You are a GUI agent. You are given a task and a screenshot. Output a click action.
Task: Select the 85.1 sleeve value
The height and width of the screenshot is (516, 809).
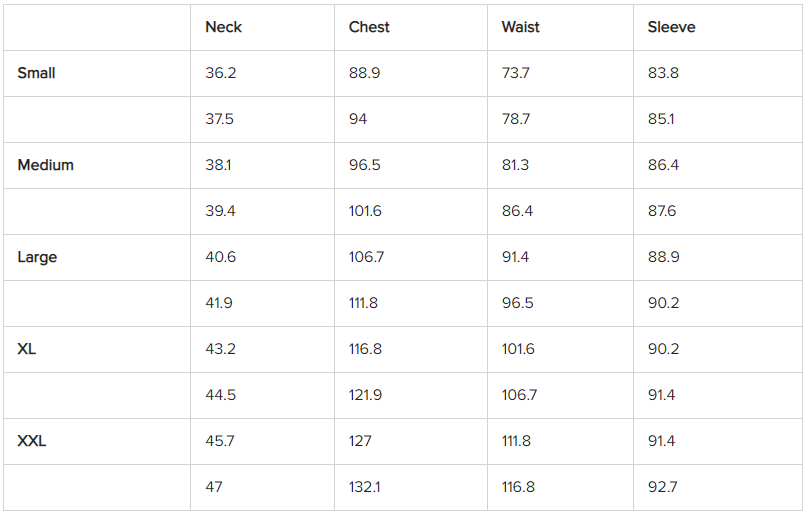661,119
